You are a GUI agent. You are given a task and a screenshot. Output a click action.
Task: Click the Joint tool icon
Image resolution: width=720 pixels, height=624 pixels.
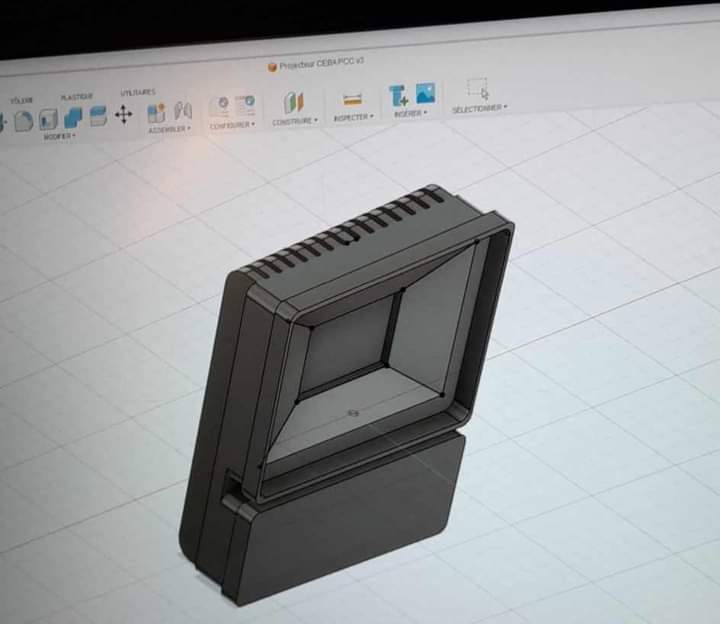pos(183,111)
